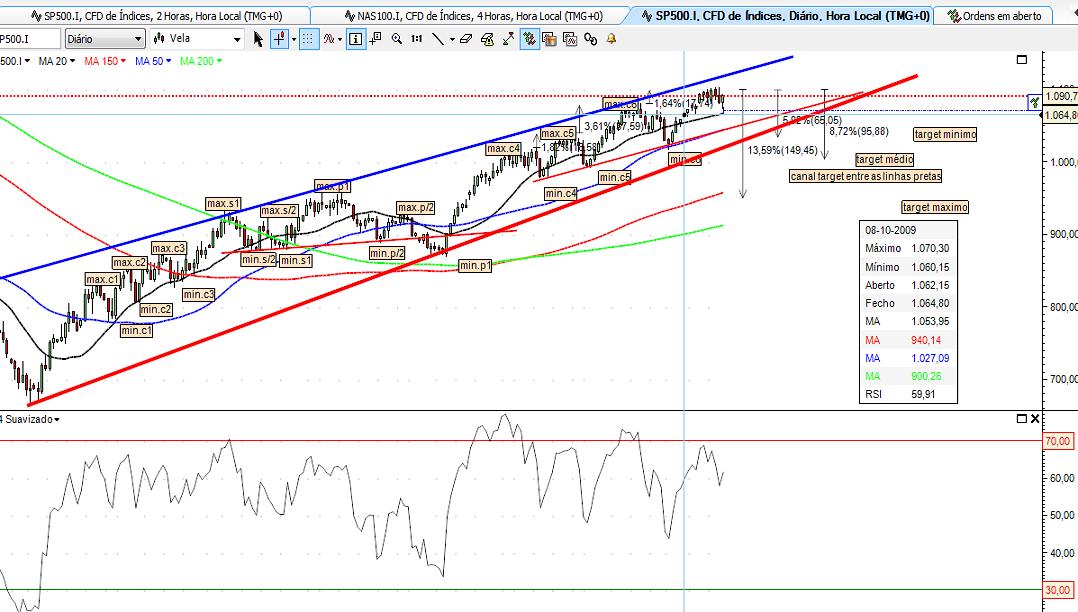The width and height of the screenshot is (1078, 612).
Task: Click the green-red diagonal arrow icon
Action: coord(508,39)
